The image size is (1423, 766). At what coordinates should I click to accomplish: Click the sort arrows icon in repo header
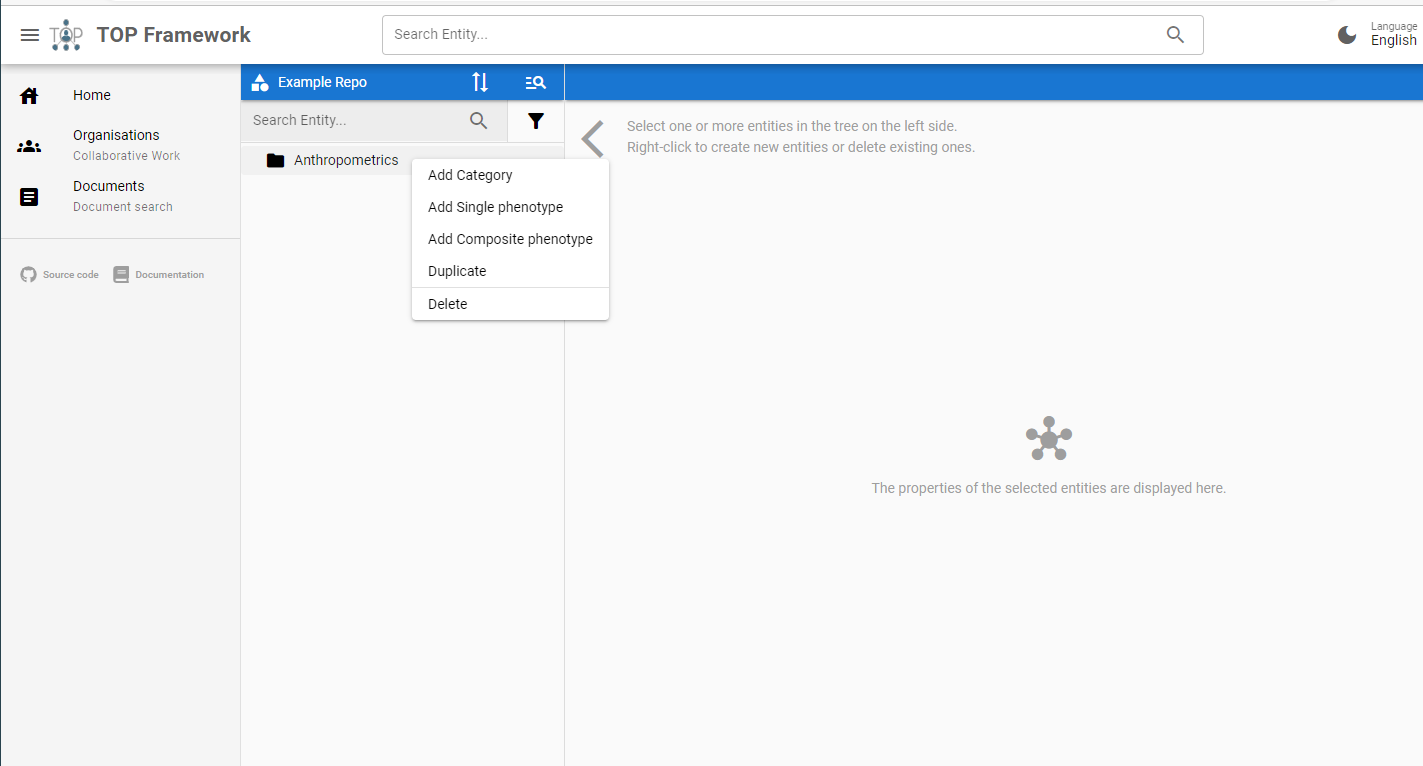(x=480, y=82)
